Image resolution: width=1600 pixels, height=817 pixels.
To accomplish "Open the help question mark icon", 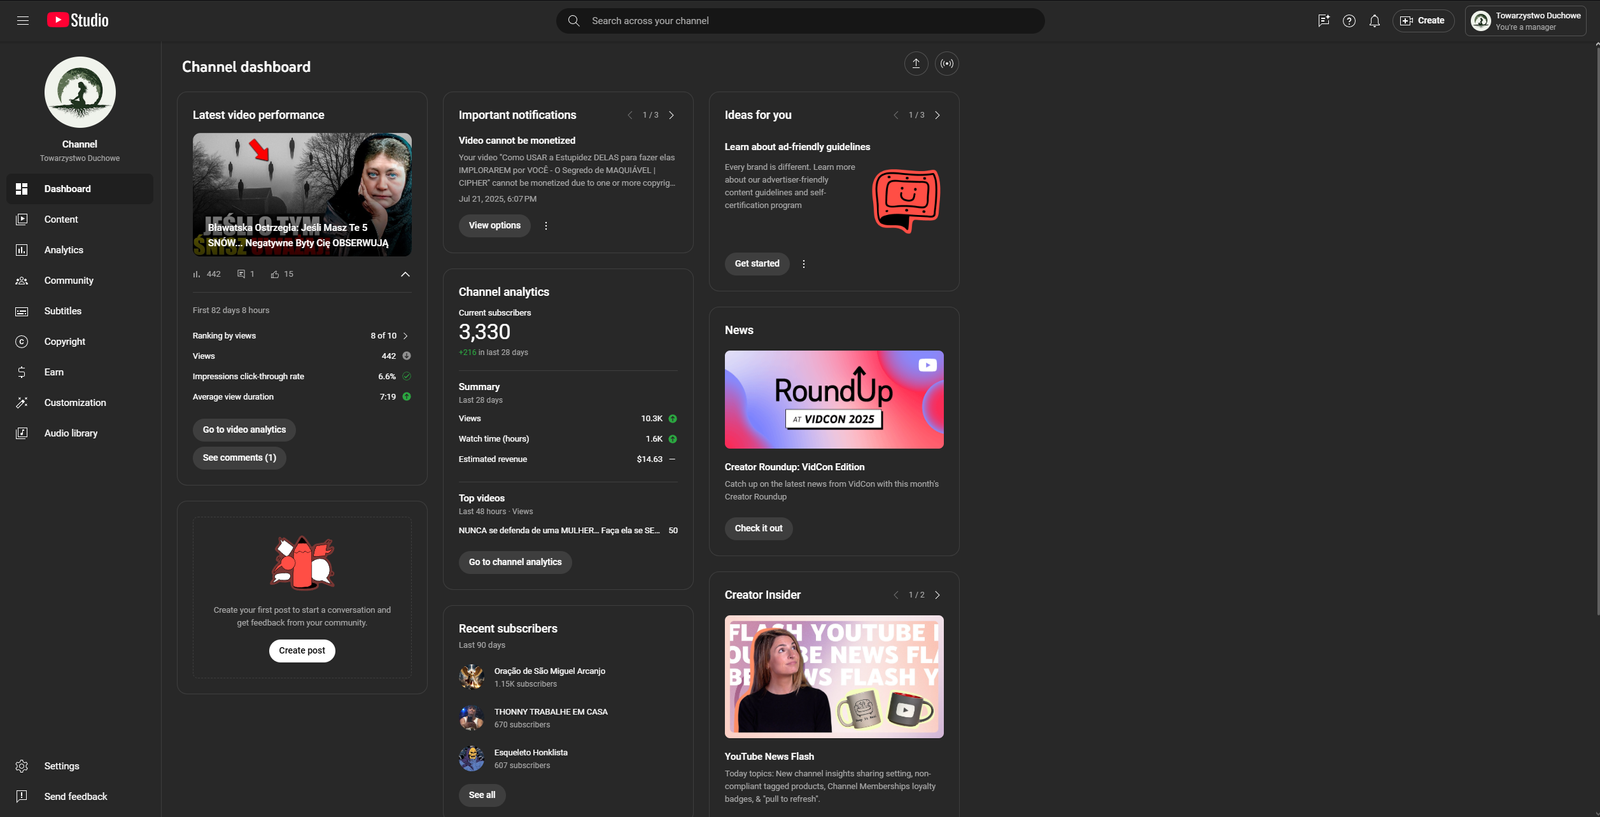I will click(x=1349, y=20).
